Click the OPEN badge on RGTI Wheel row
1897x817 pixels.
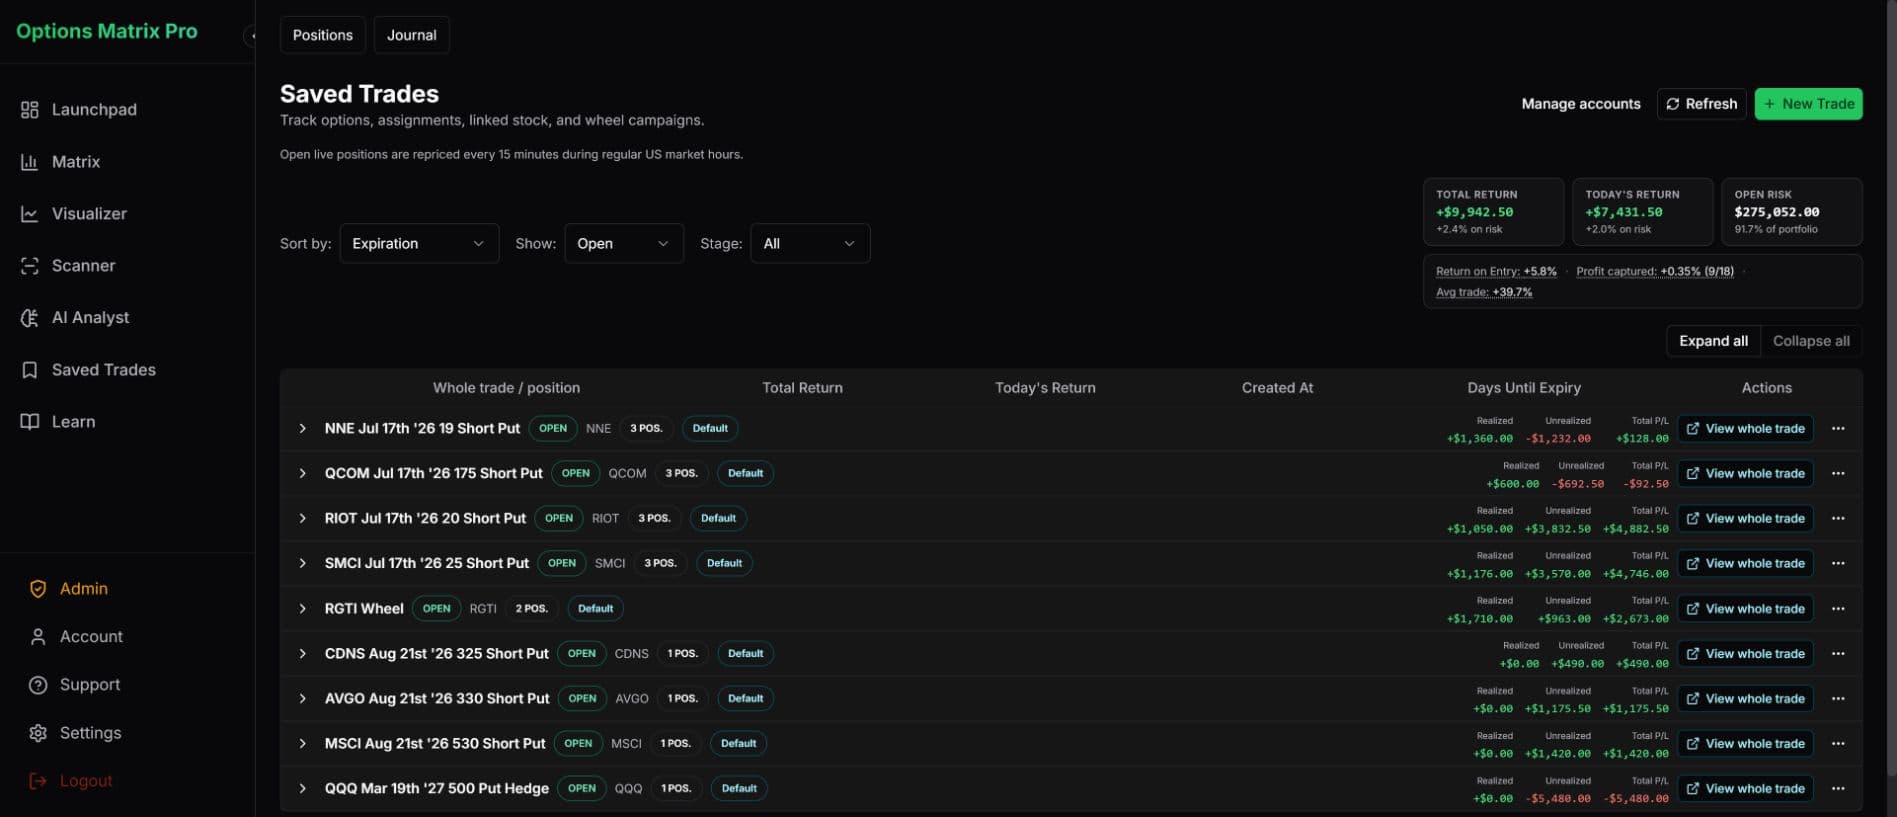click(436, 608)
